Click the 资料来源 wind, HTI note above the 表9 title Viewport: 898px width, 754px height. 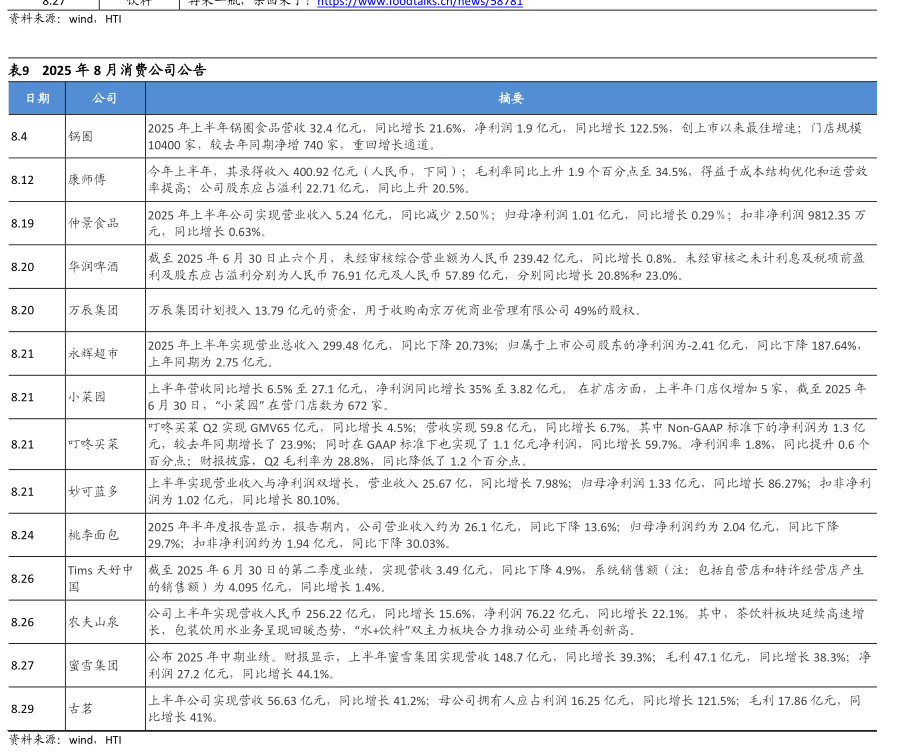pyautogui.click(x=65, y=19)
